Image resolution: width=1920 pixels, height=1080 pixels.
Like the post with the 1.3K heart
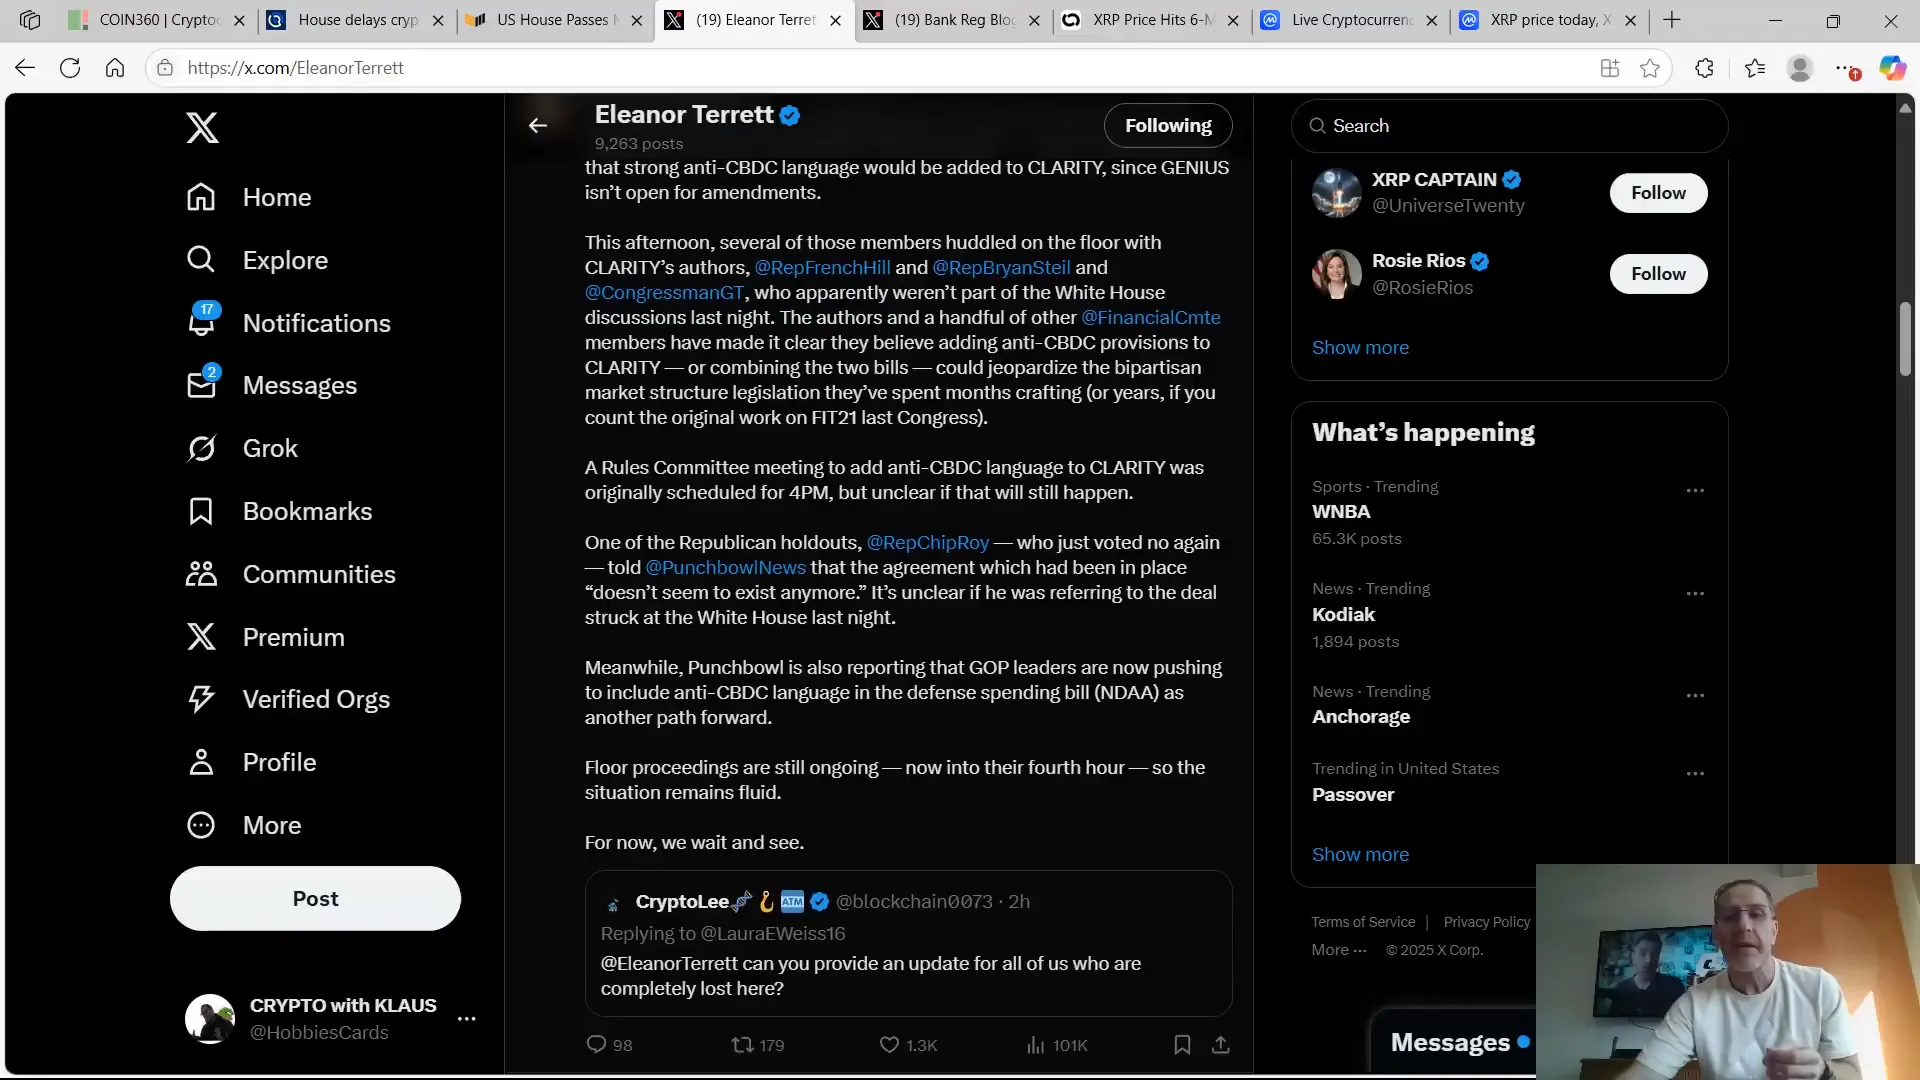point(889,1044)
